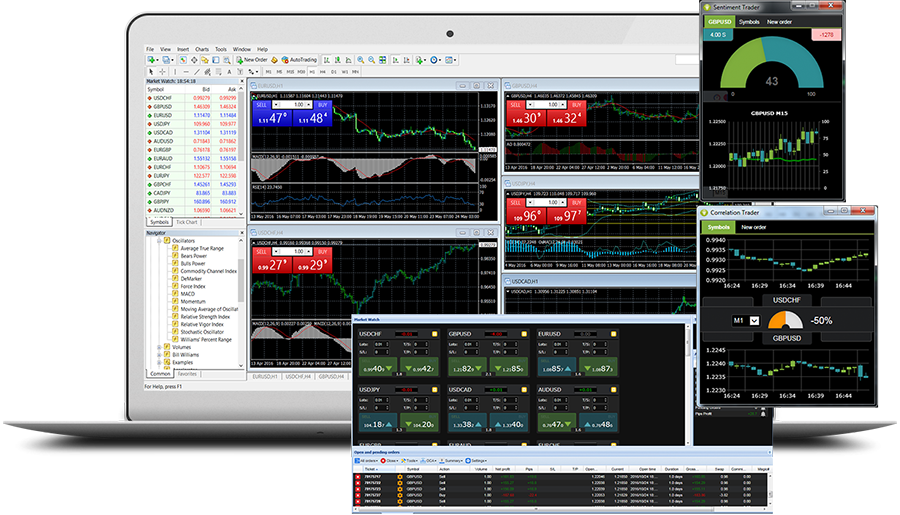Toggle the Terminal window icon
Image resolution: width=900 pixels, height=515 pixels.
(216, 60)
